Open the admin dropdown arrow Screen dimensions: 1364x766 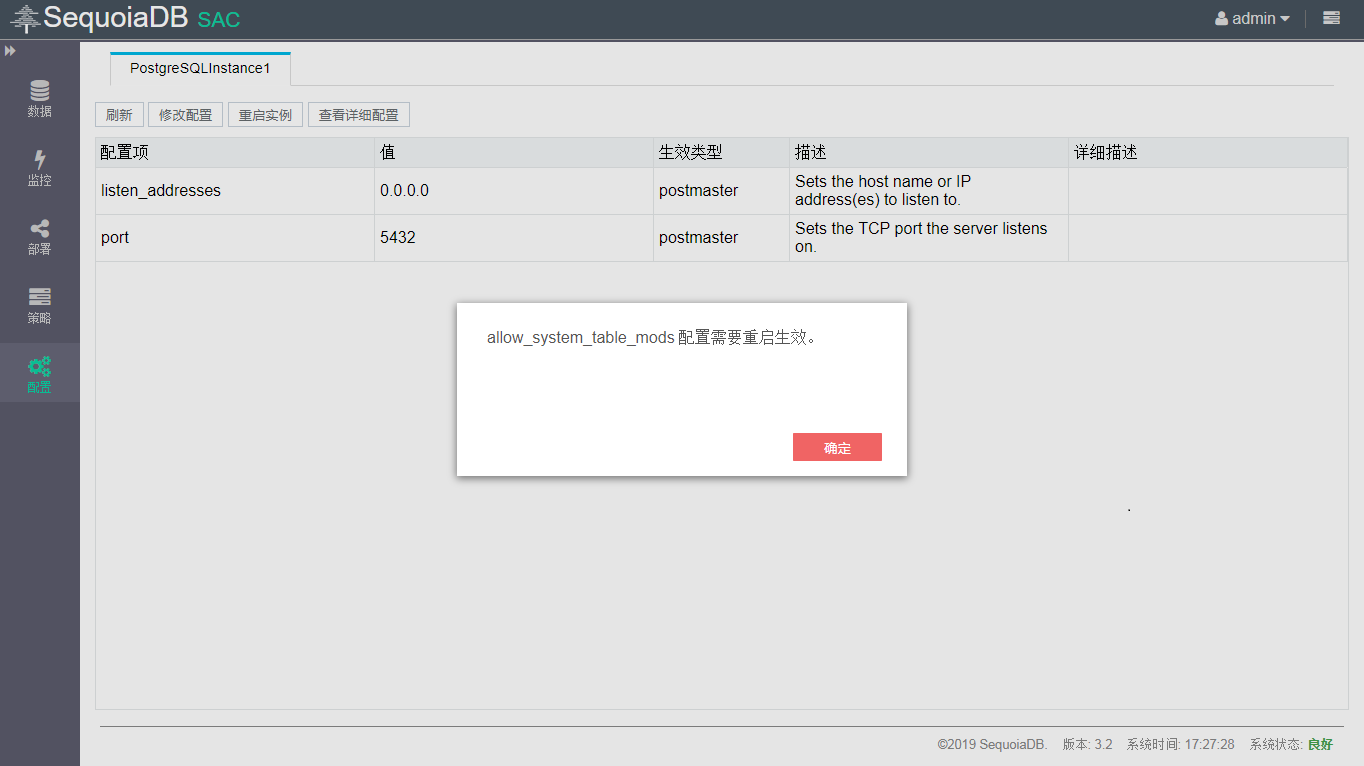pos(1285,19)
